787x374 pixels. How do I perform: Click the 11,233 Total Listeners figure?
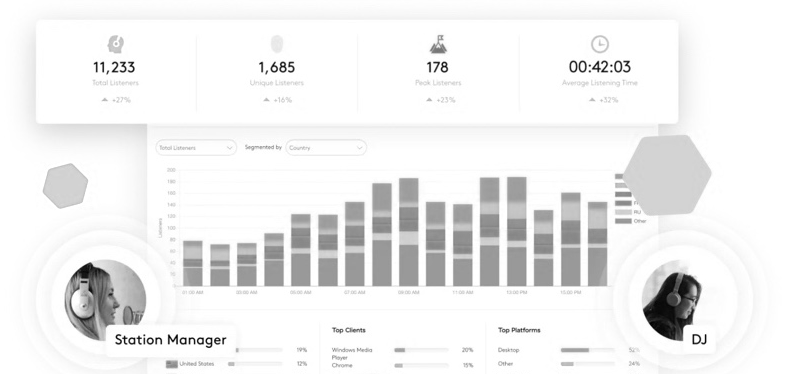(x=114, y=67)
